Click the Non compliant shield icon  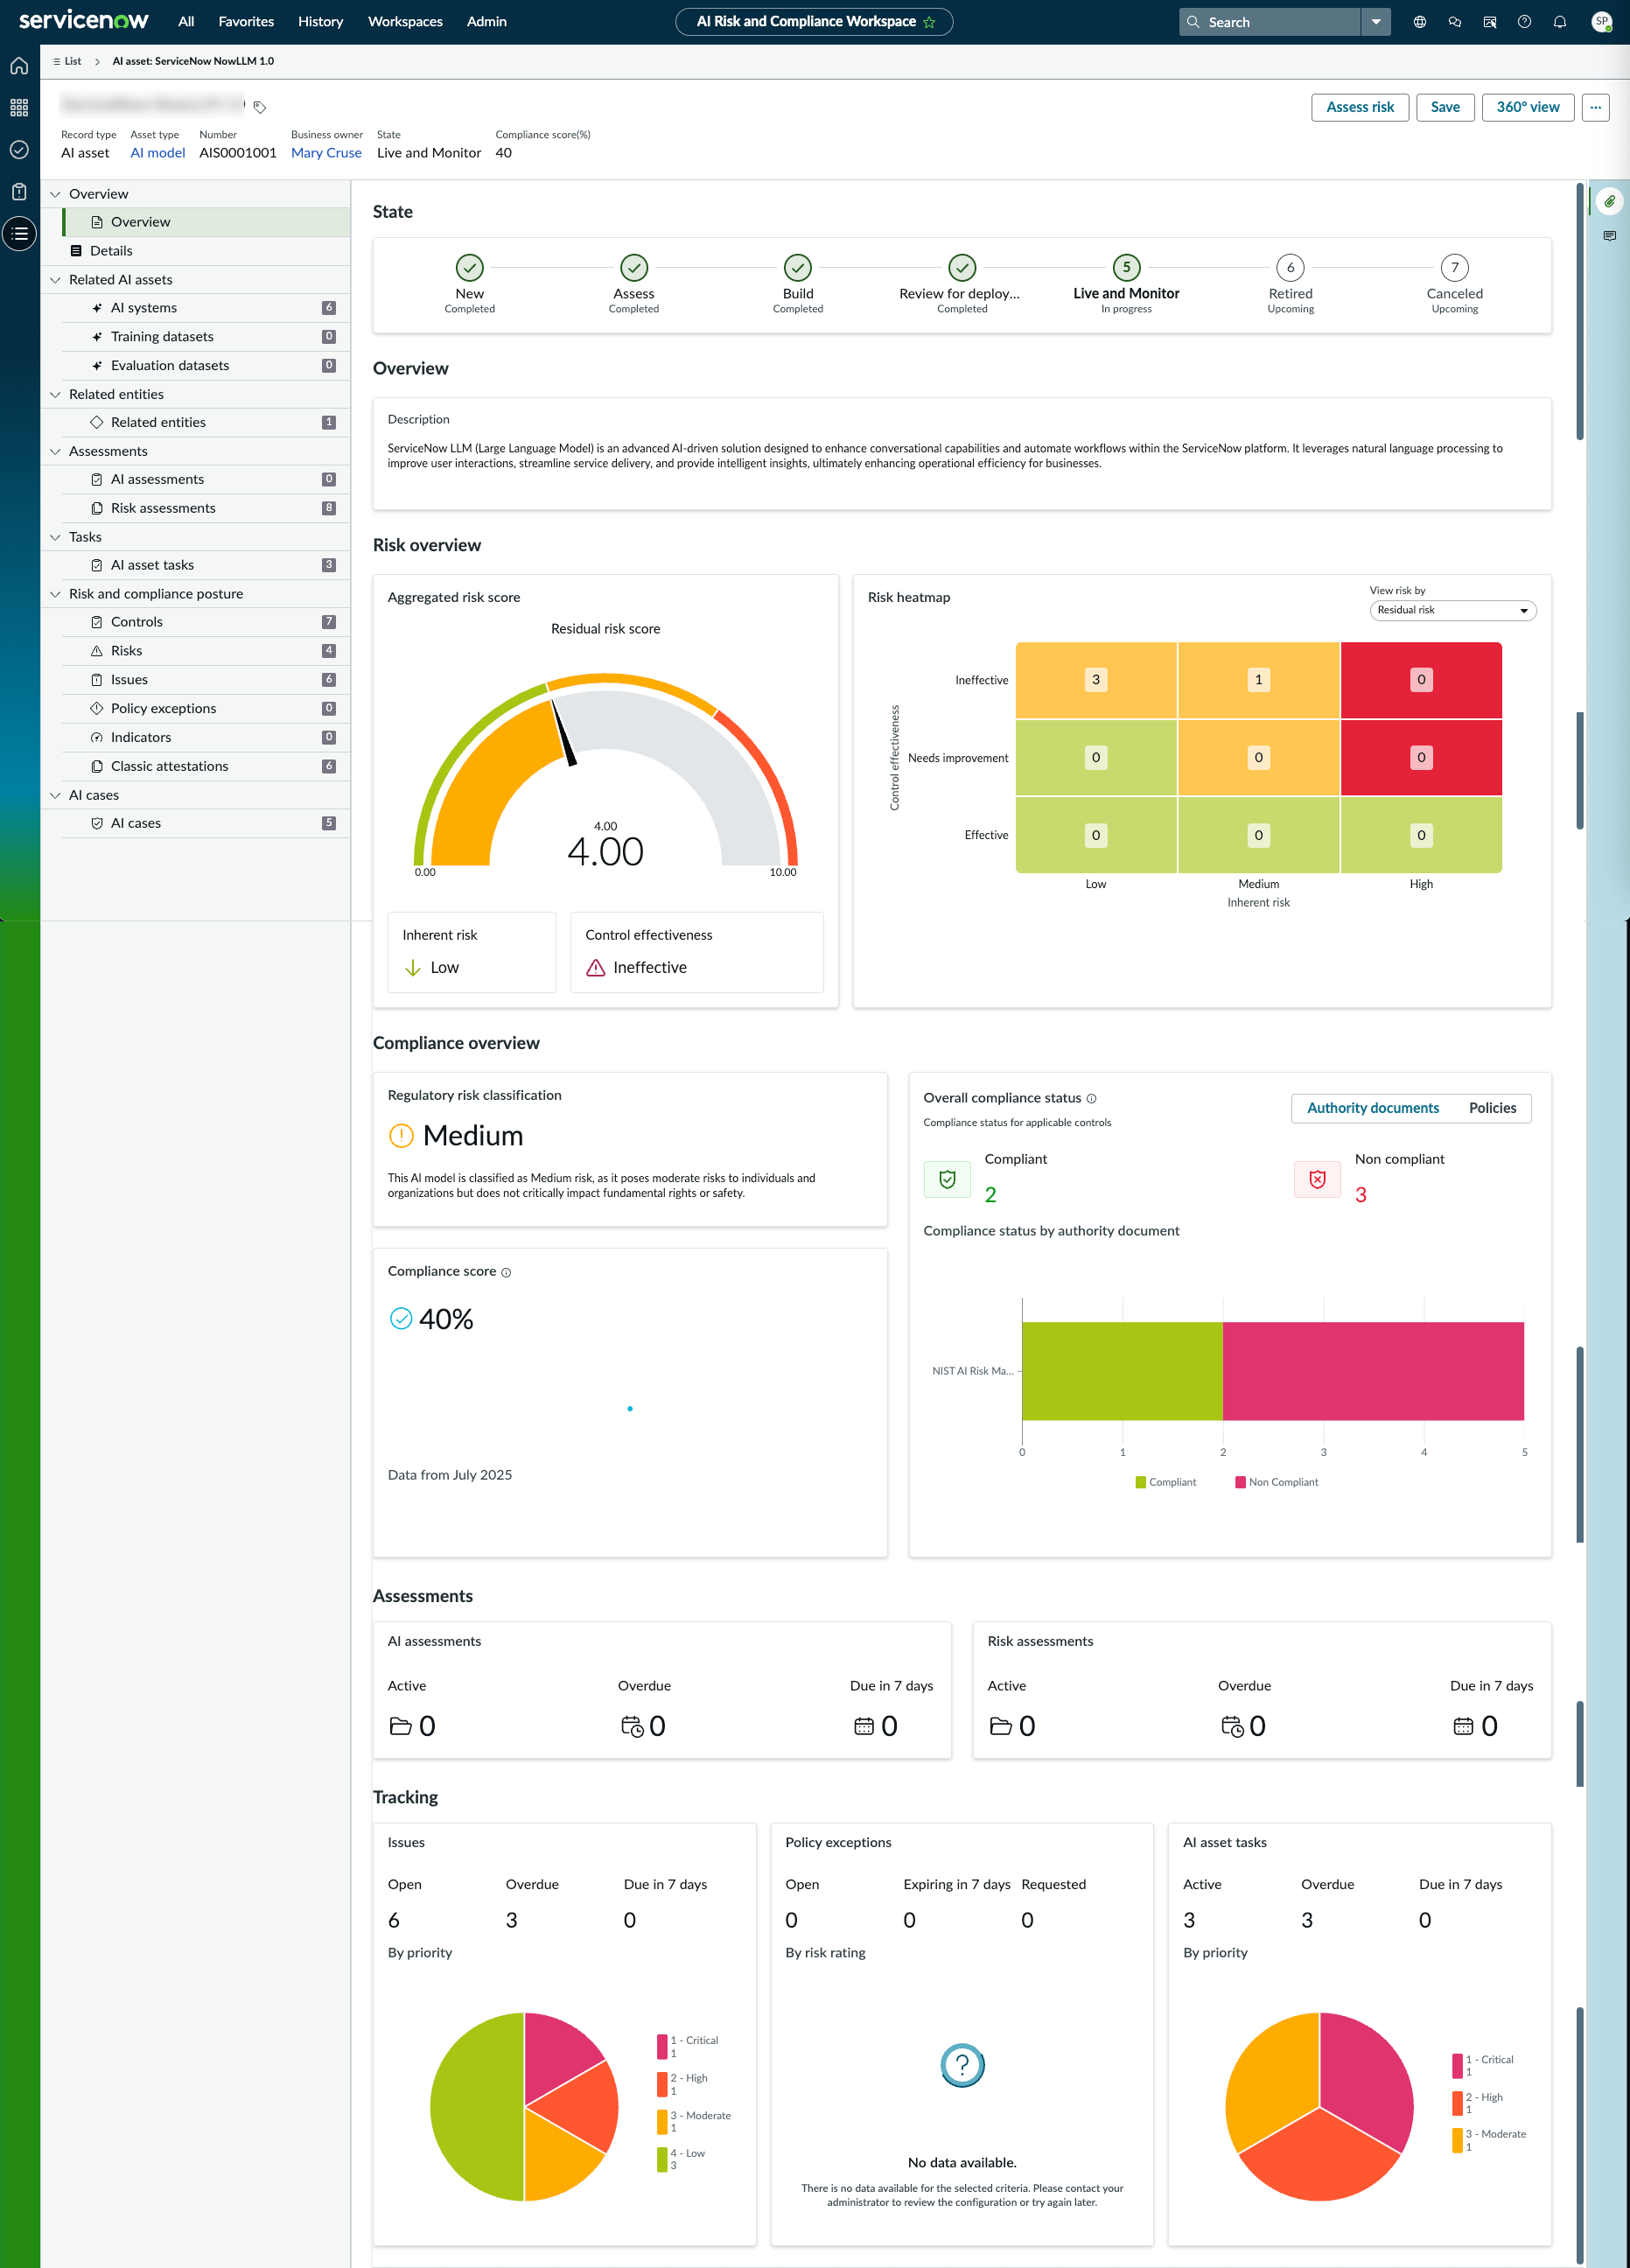point(1317,1179)
